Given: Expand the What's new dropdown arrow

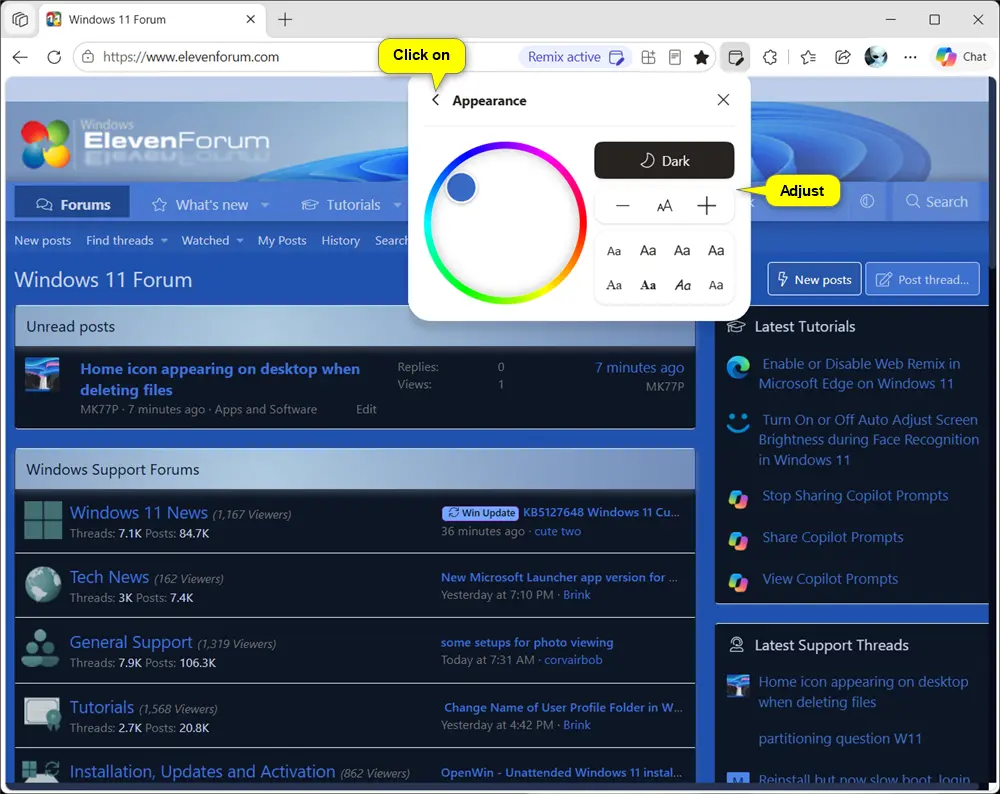Looking at the screenshot, I should 265,205.
